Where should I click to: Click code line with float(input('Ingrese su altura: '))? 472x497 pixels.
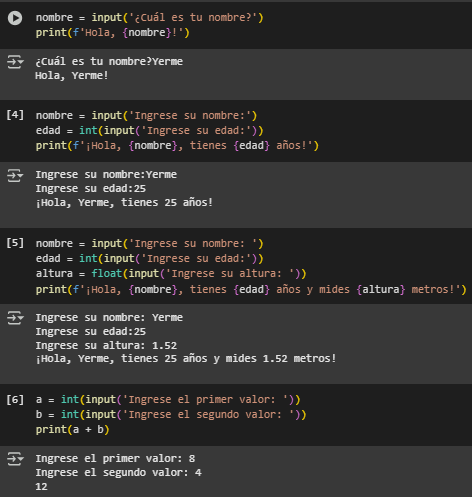coord(171,274)
